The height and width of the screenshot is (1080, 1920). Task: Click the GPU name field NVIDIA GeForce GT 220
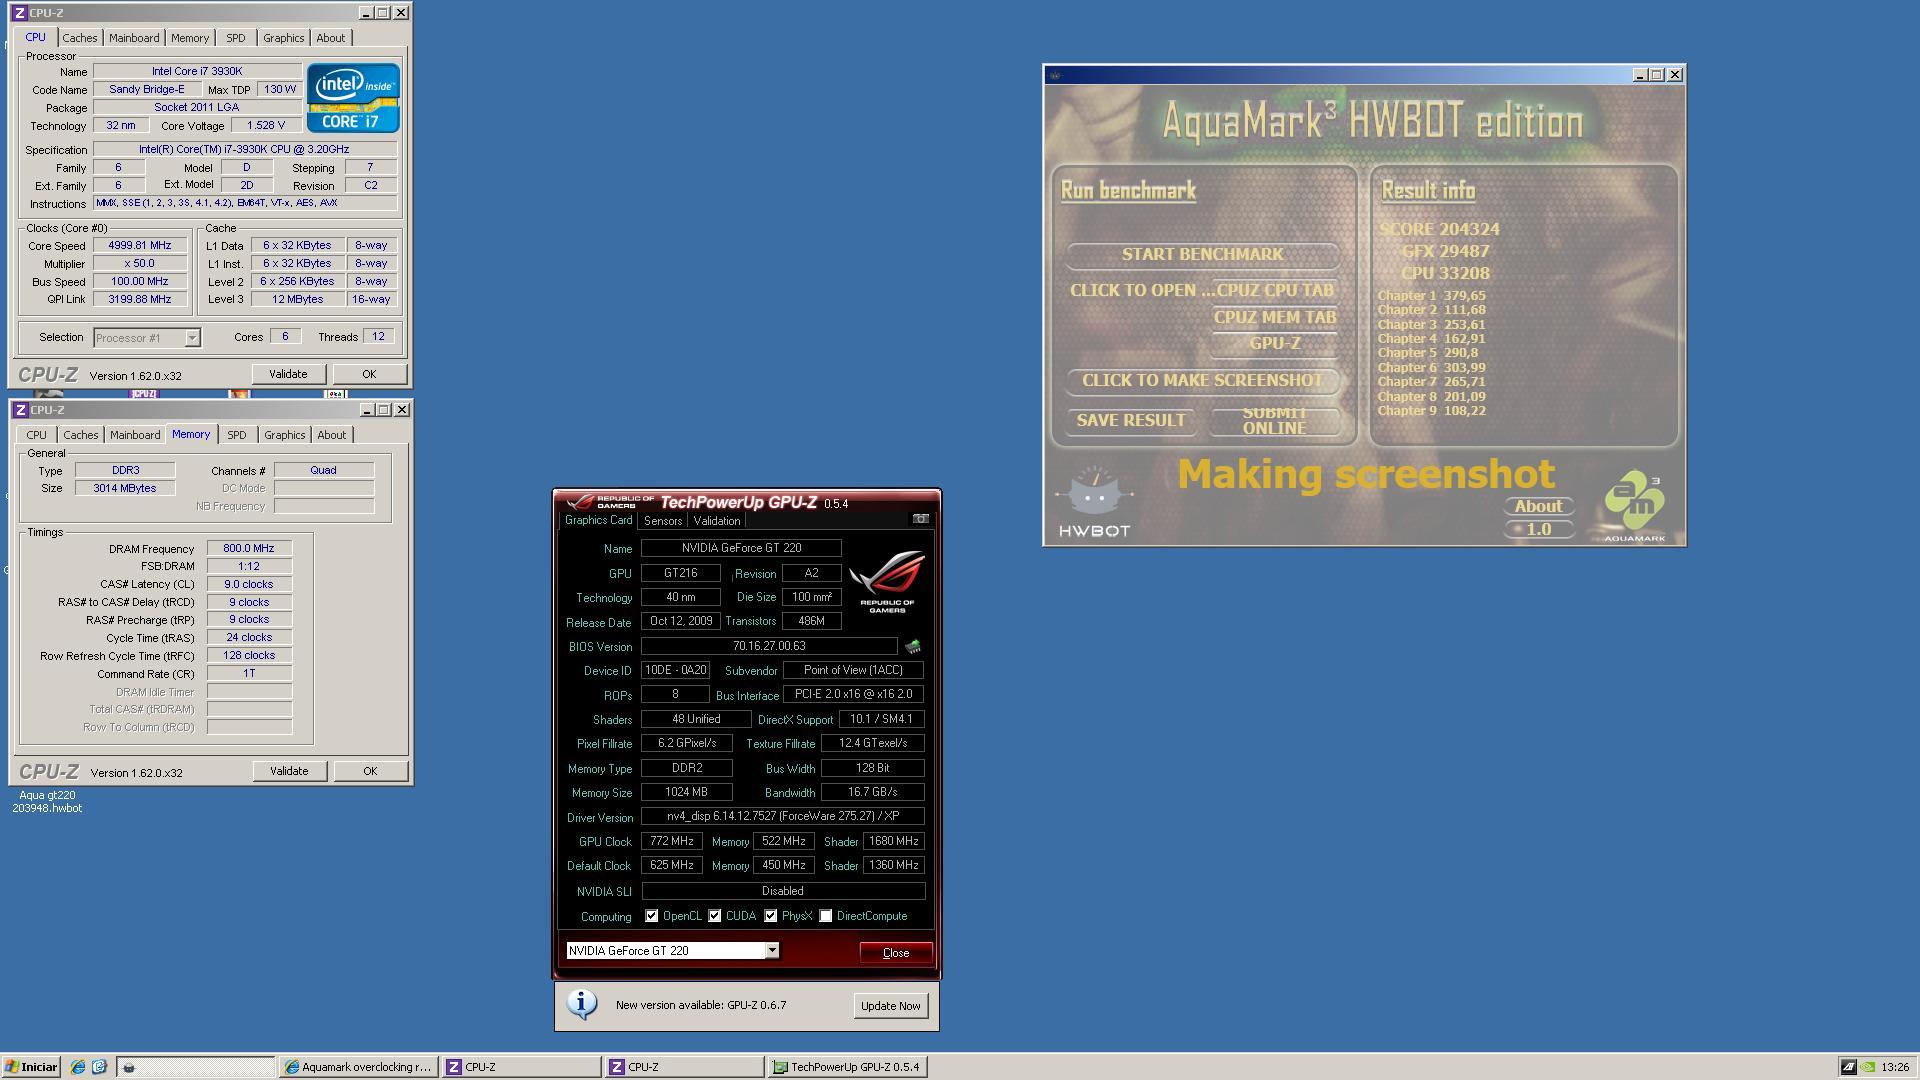(x=741, y=548)
